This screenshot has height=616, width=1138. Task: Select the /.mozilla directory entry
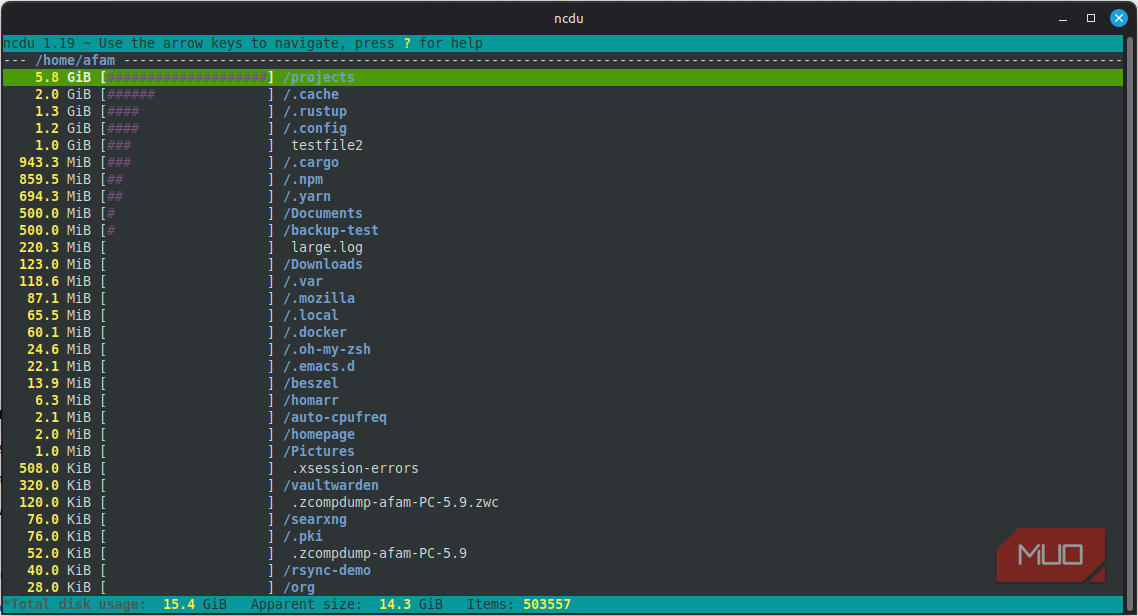[x=319, y=298]
